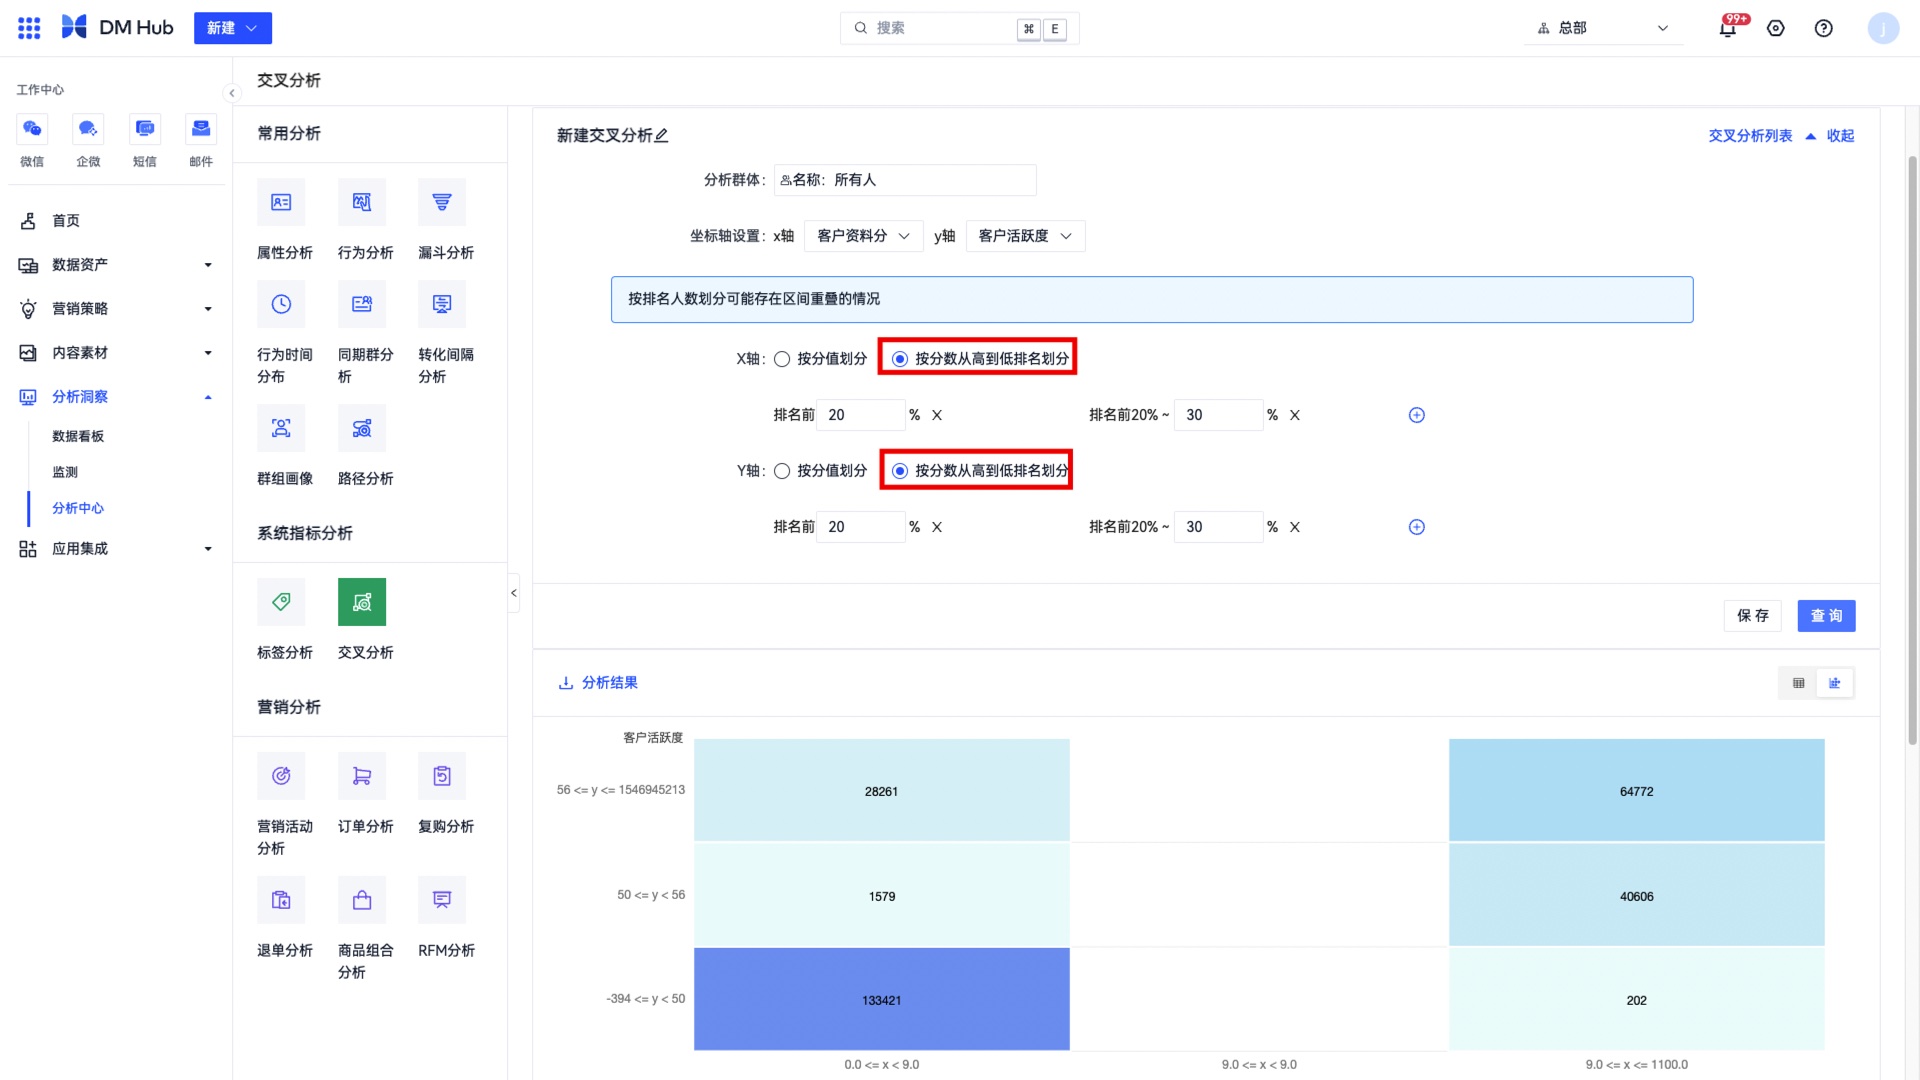Expand 内容素材 menu

pos(115,353)
